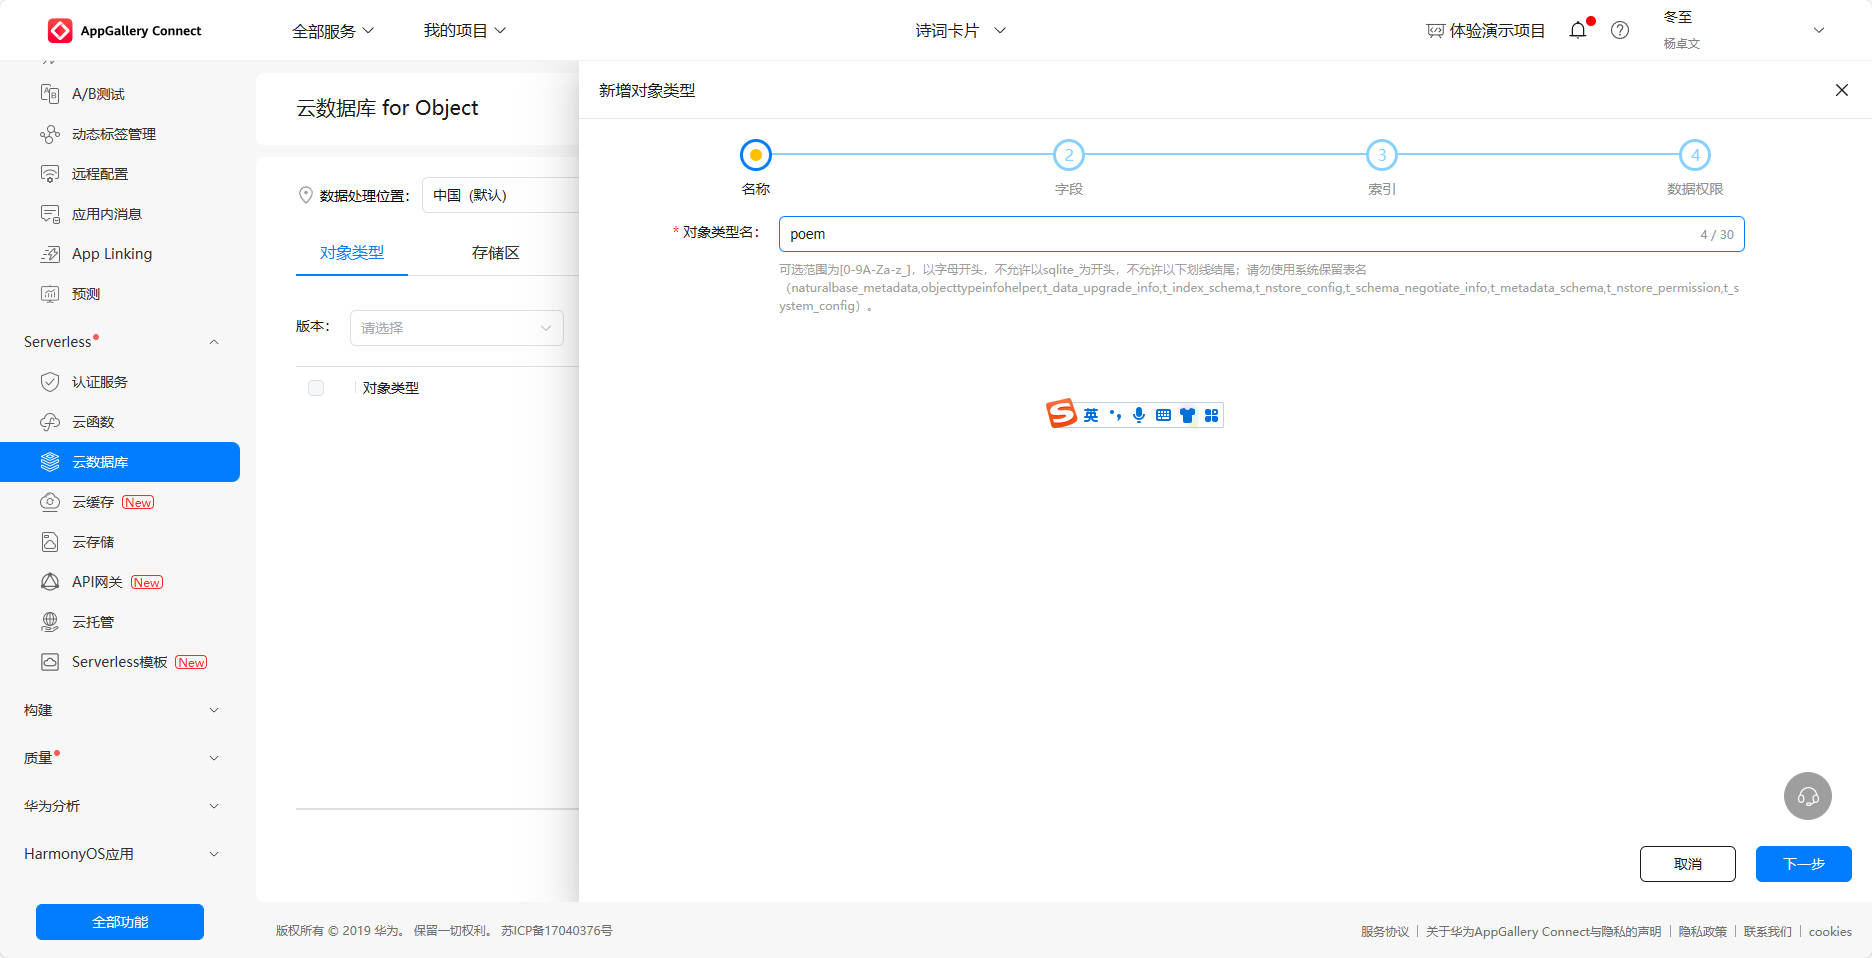Open 关于华为AppGallery Connect与隐私的声明 link

pyautogui.click(x=1544, y=931)
